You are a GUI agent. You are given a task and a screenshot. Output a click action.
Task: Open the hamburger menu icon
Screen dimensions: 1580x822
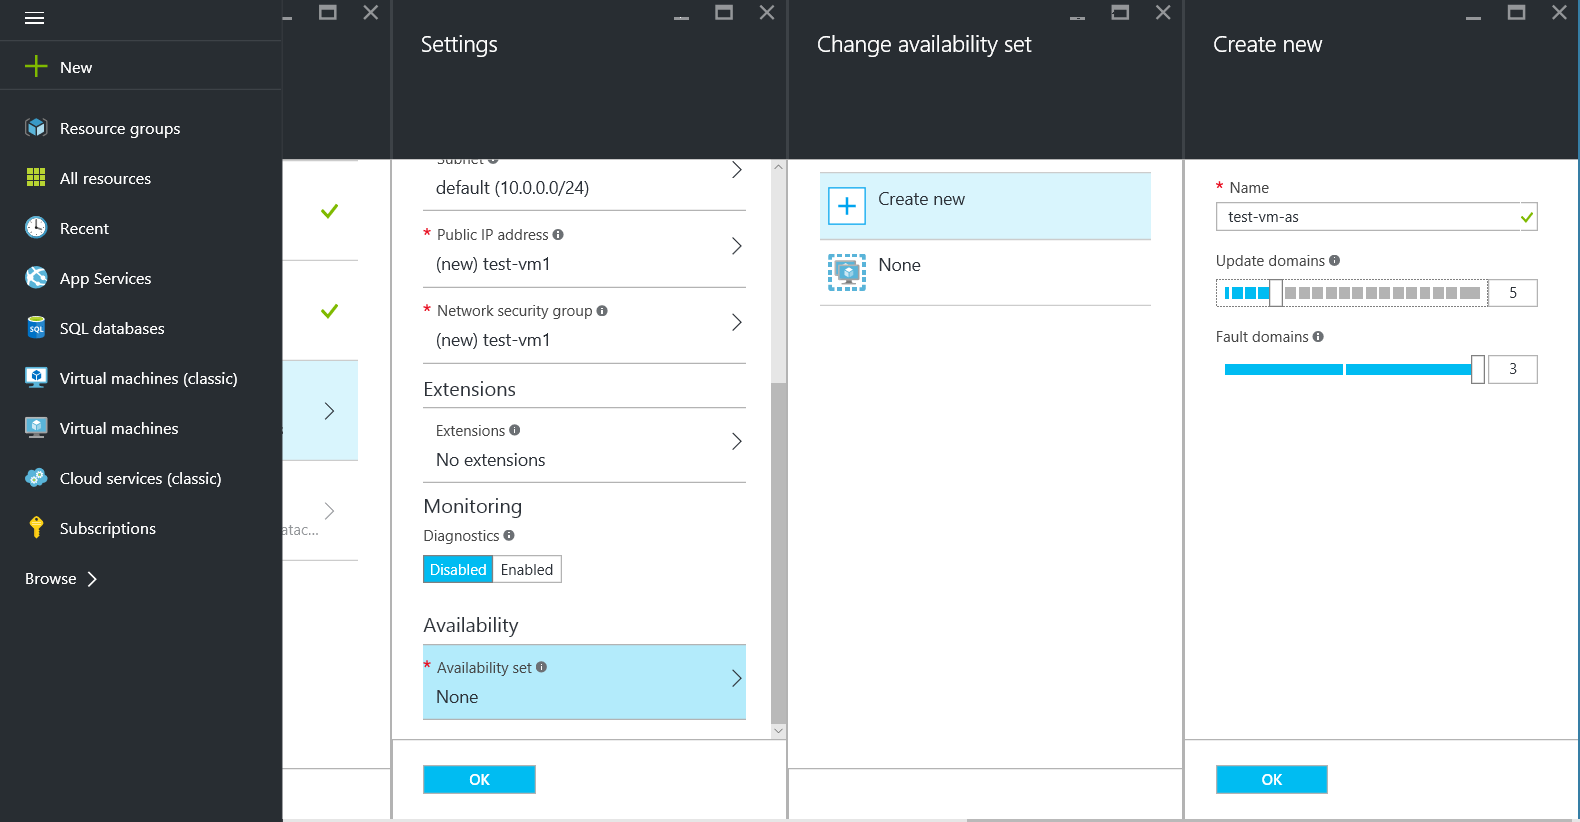35,18
